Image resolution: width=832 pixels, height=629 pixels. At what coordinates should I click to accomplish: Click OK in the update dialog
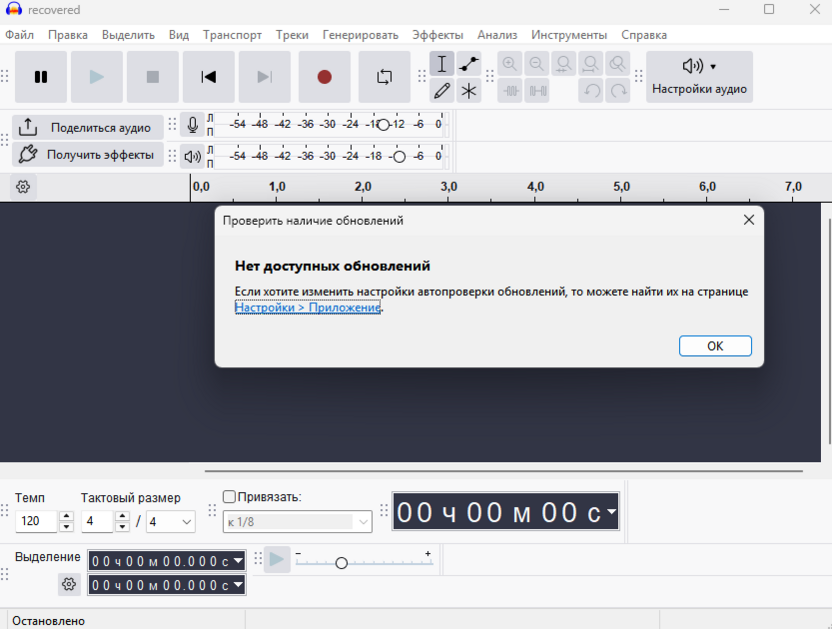[x=714, y=346]
